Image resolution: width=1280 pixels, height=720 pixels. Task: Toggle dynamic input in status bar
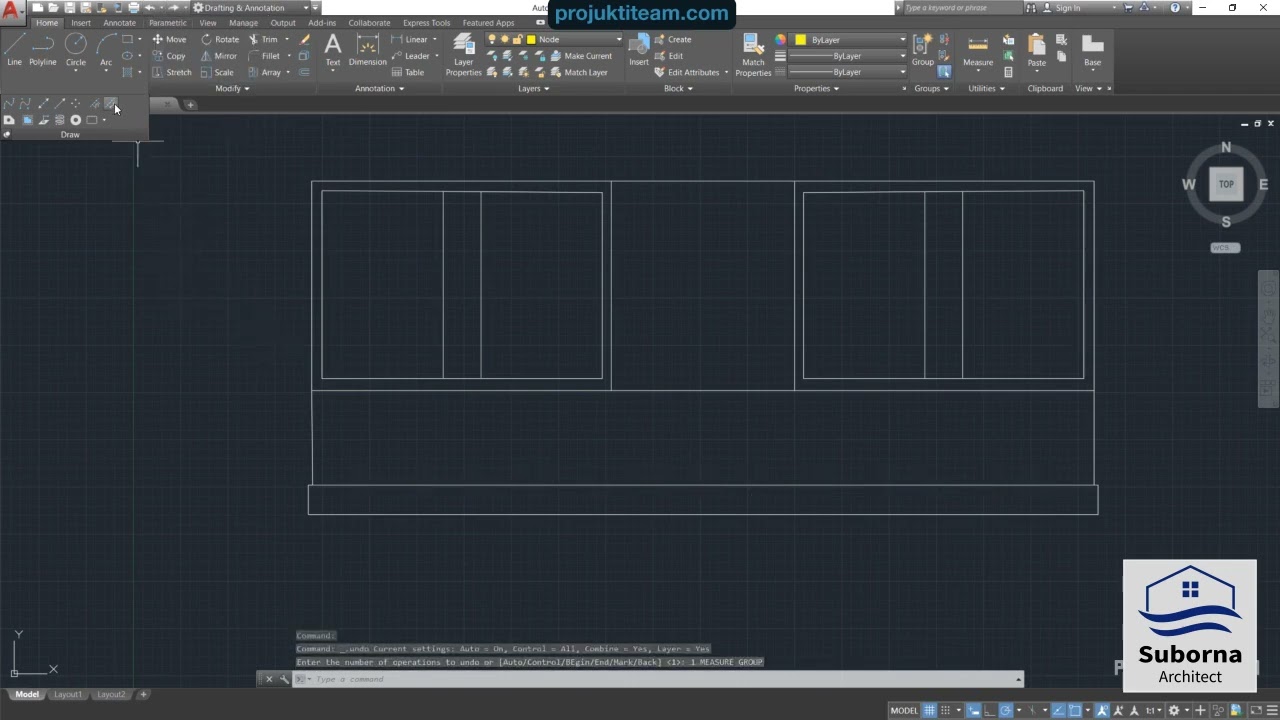tap(973, 711)
